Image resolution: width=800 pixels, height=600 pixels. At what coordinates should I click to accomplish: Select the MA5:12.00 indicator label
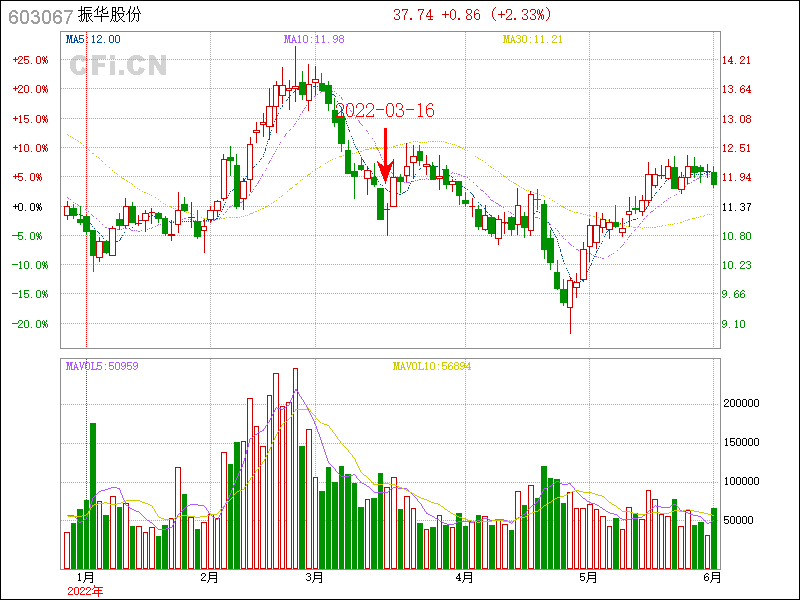93,39
